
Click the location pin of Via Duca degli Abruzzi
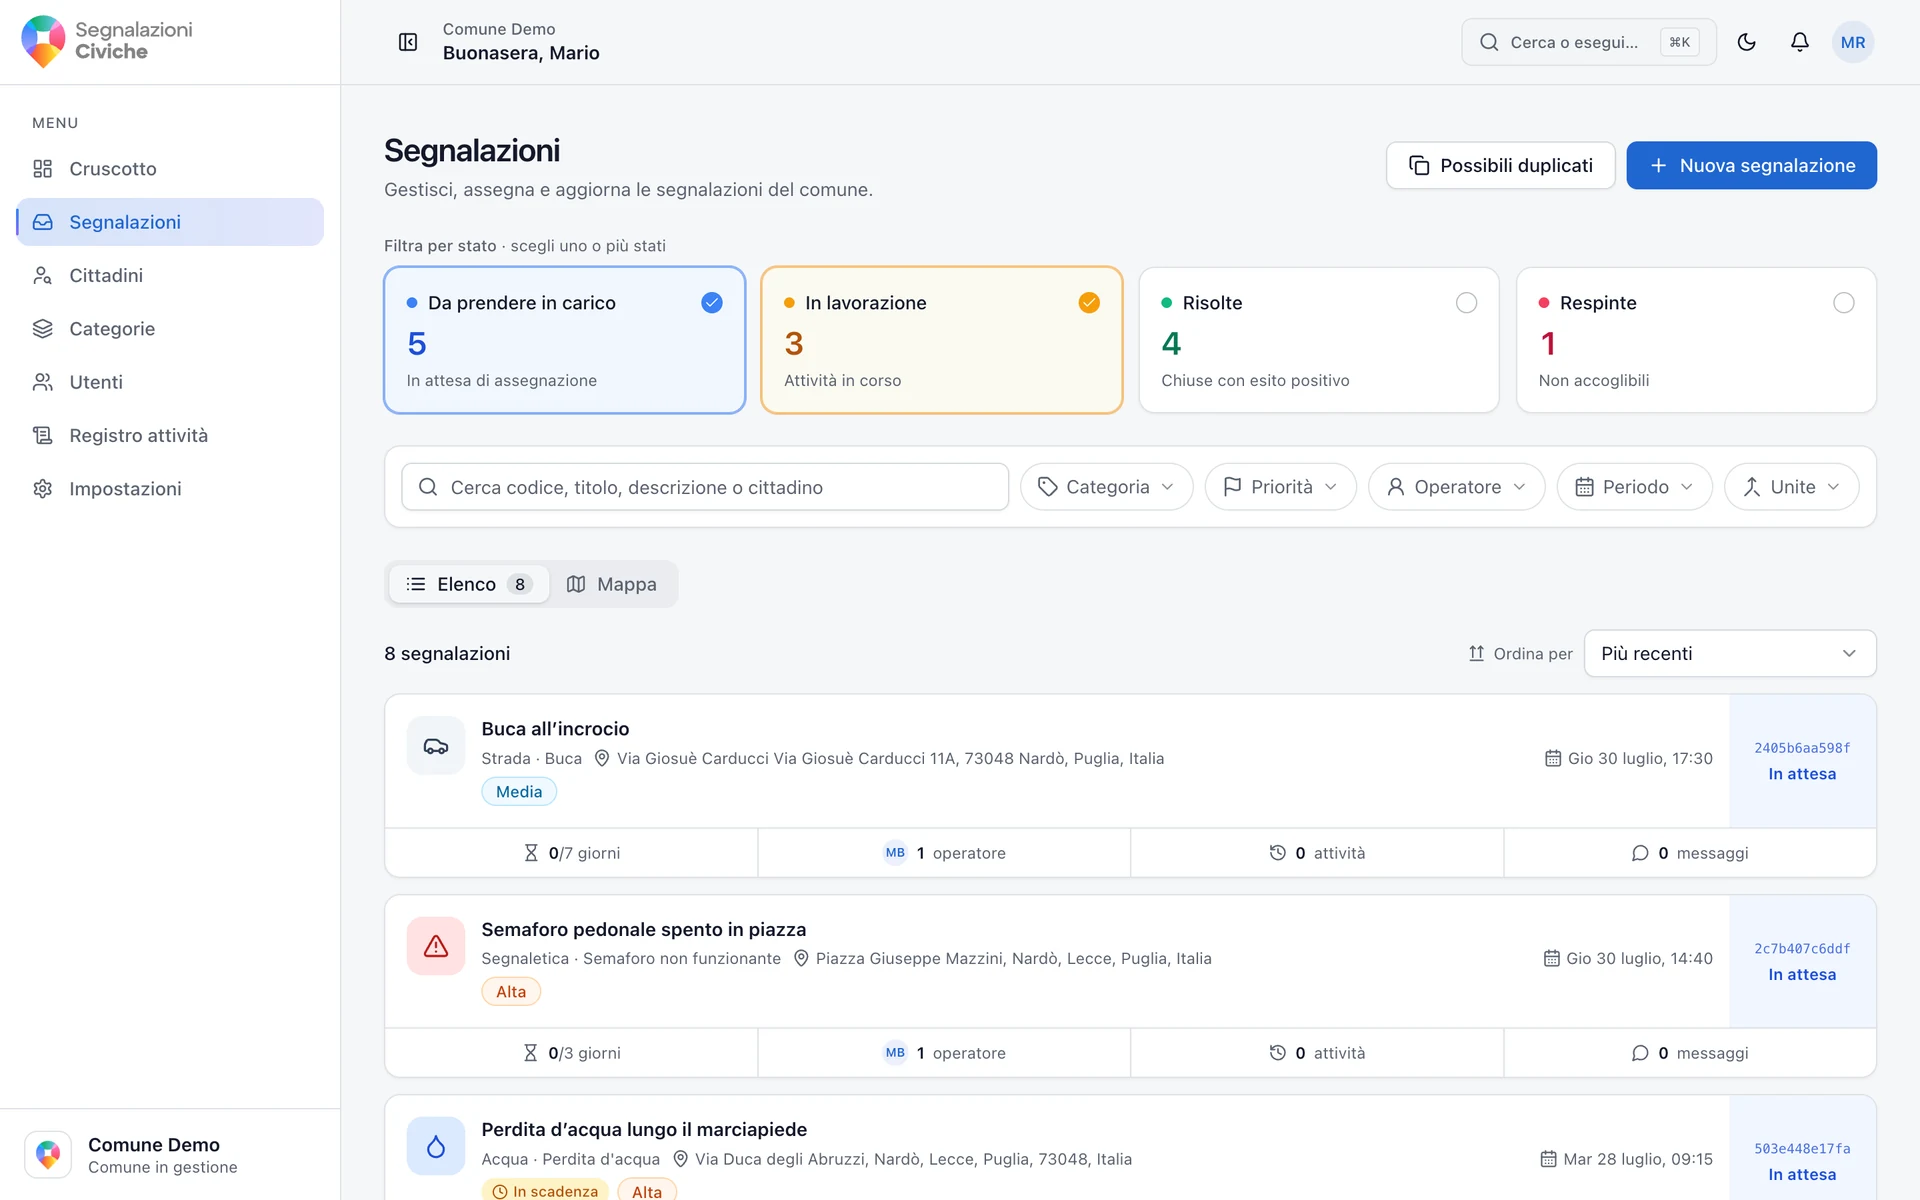681,1159
